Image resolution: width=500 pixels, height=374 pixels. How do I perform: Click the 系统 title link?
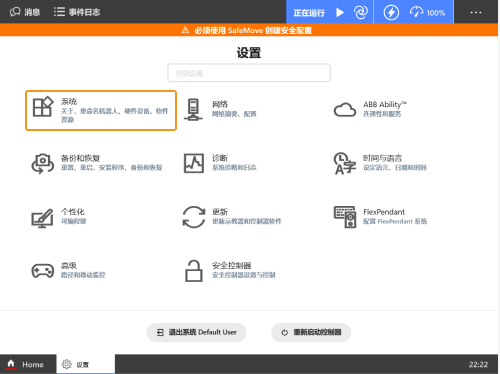(69, 101)
